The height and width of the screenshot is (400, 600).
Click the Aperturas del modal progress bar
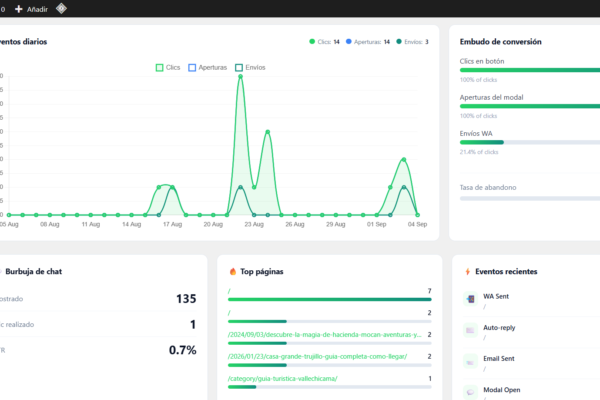530,106
